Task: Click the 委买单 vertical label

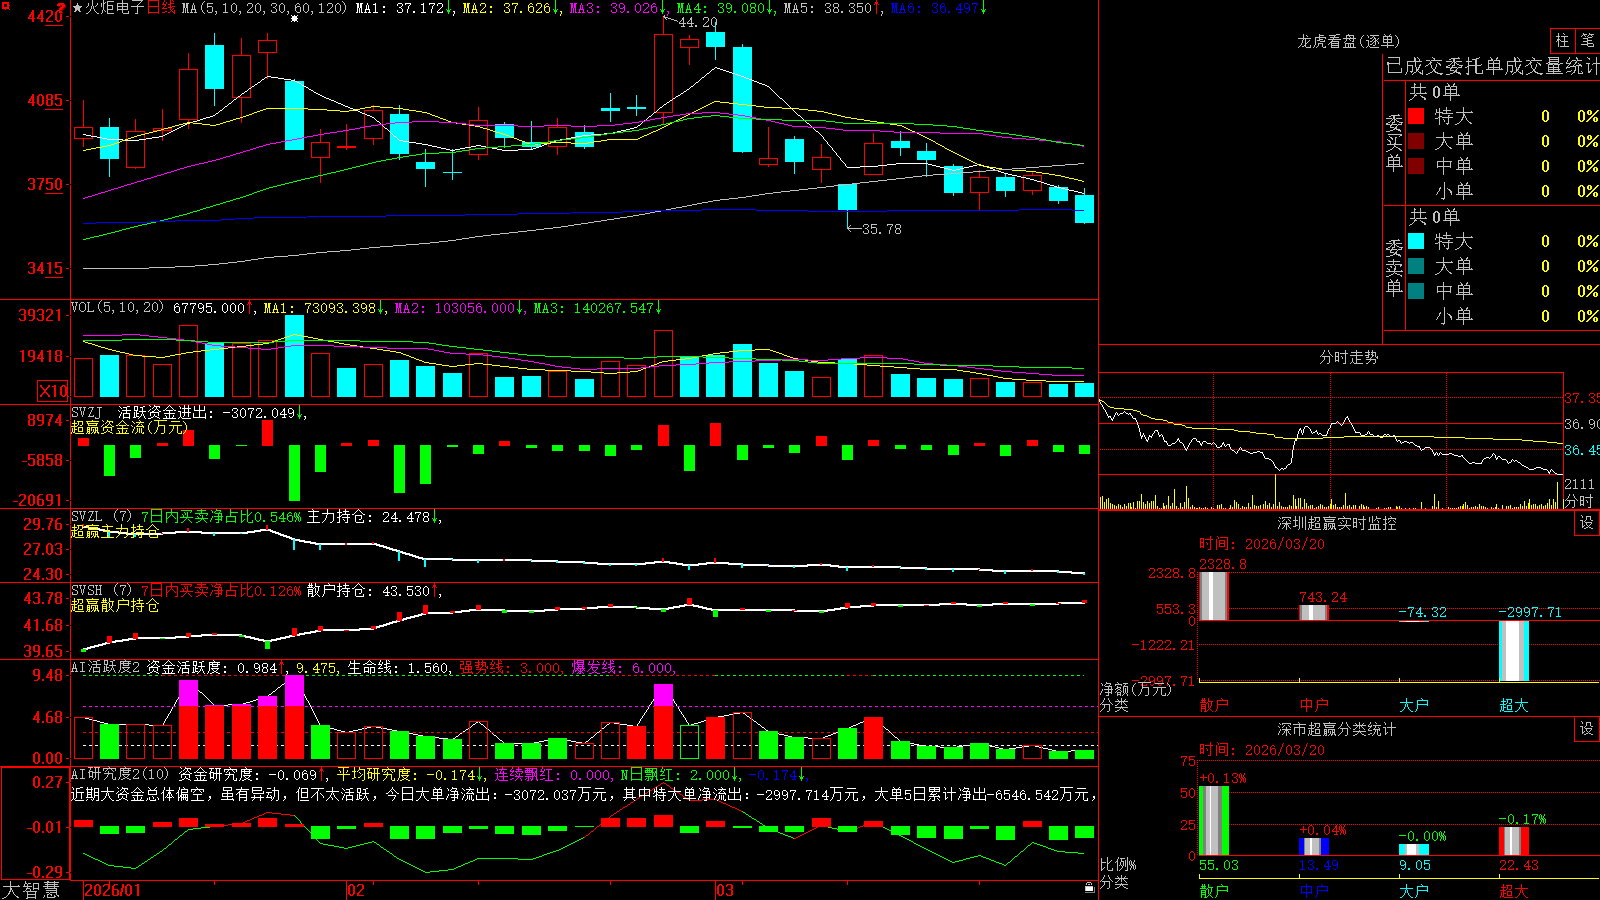Action: [1394, 142]
